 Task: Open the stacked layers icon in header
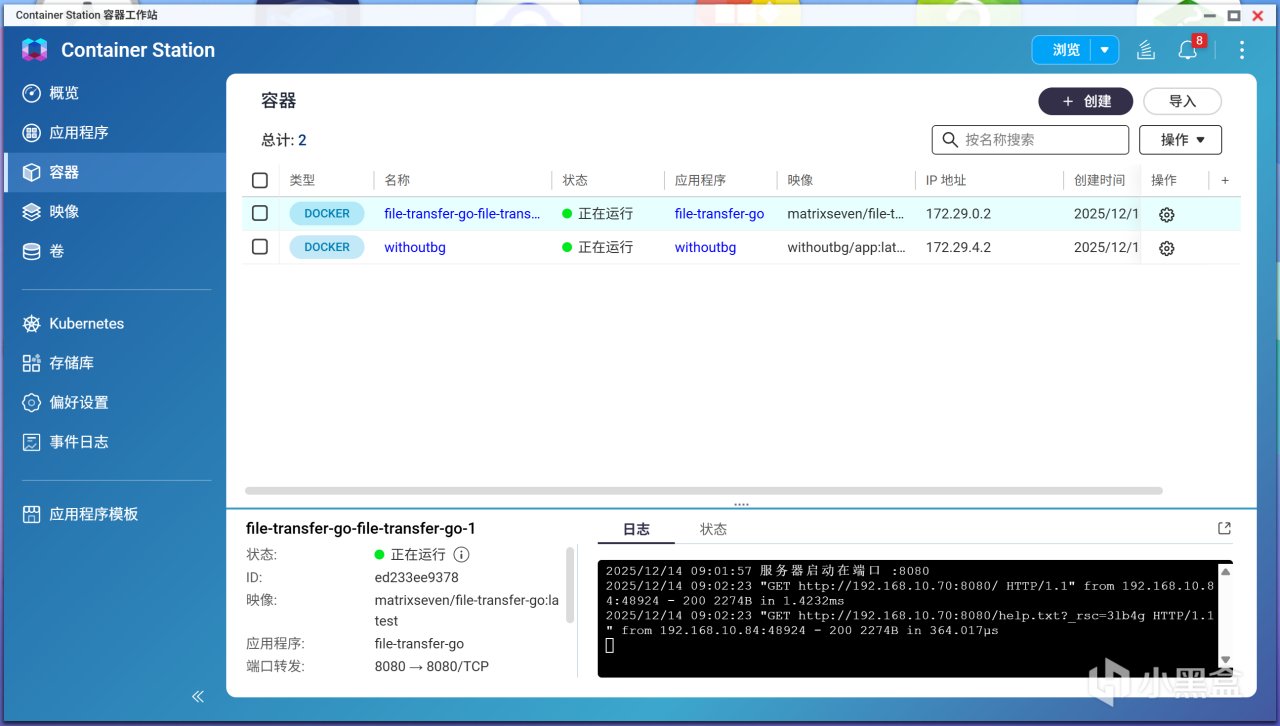1146,50
